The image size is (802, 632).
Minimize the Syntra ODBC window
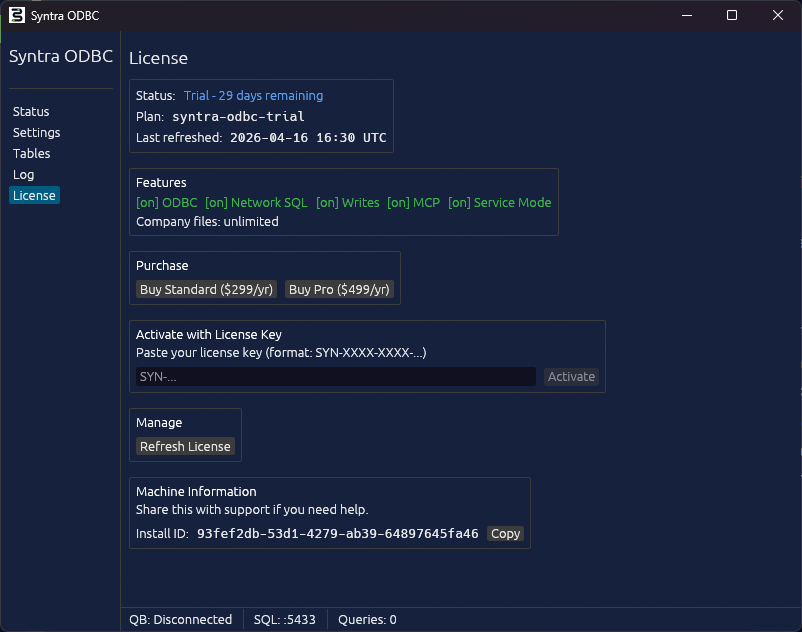coord(687,15)
